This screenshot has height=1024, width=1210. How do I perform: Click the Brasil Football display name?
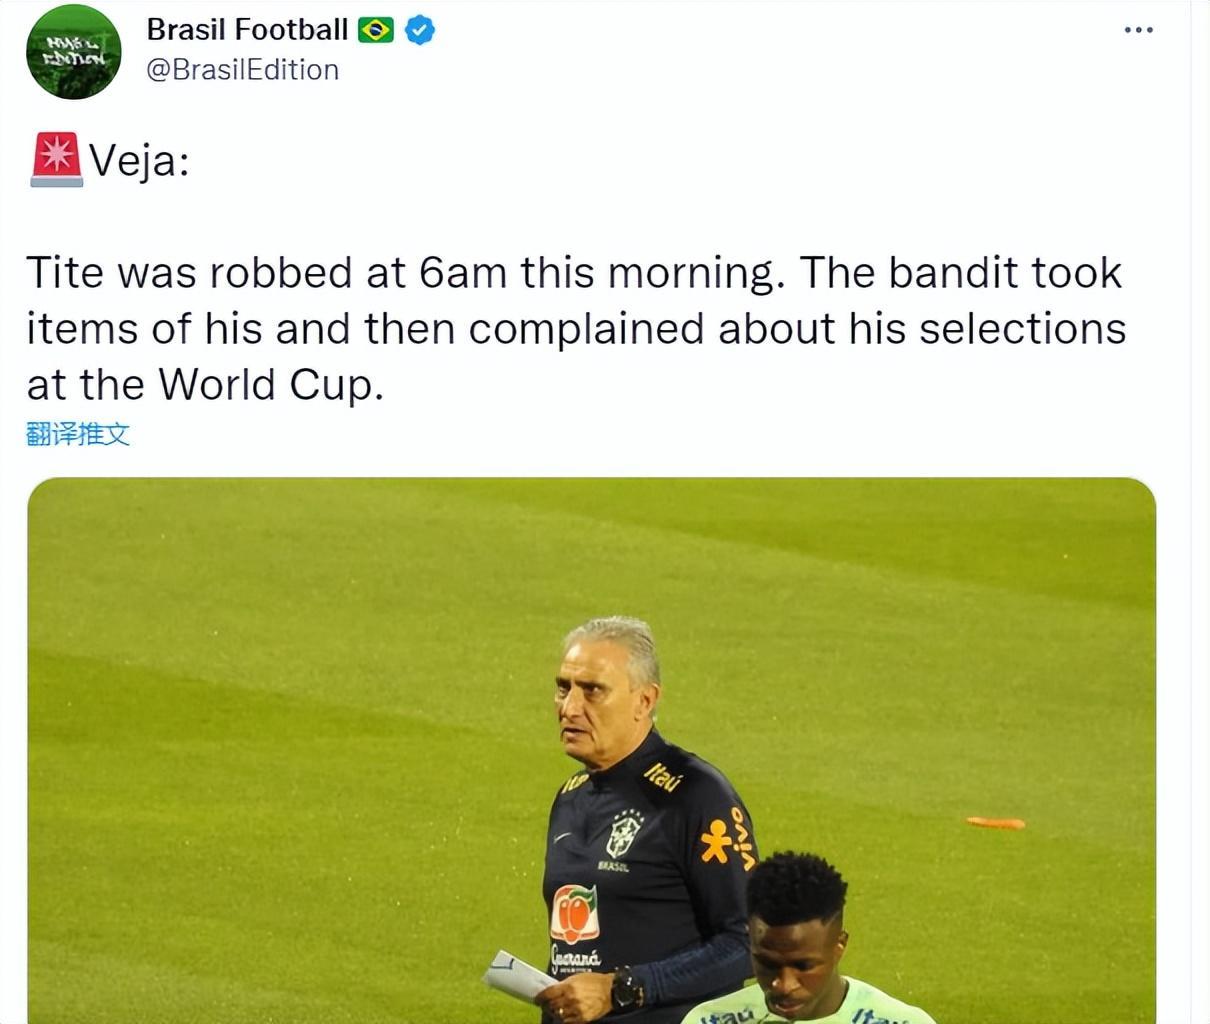tap(247, 30)
